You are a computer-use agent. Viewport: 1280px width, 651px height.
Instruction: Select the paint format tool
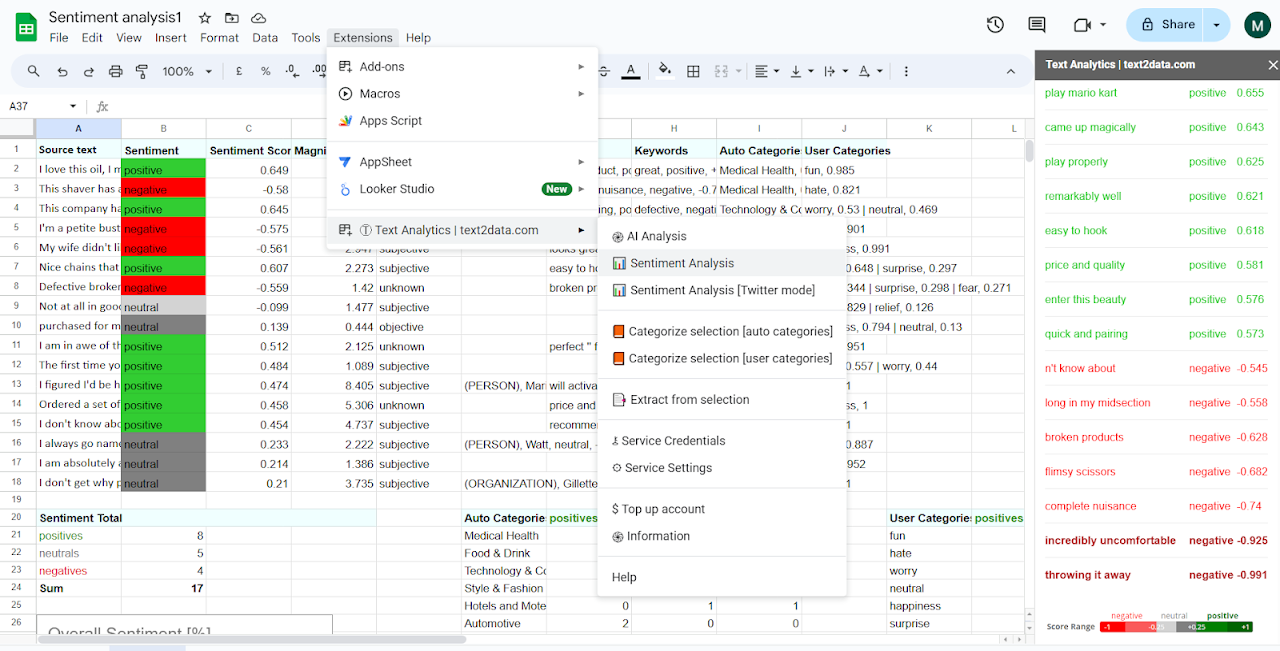point(141,71)
